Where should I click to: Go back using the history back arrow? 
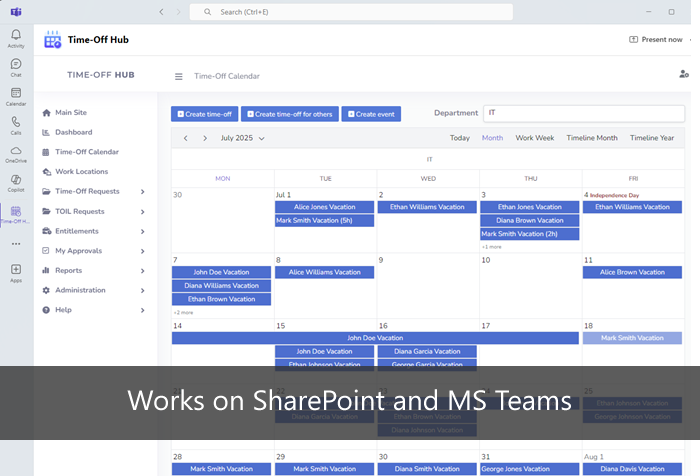[x=161, y=12]
